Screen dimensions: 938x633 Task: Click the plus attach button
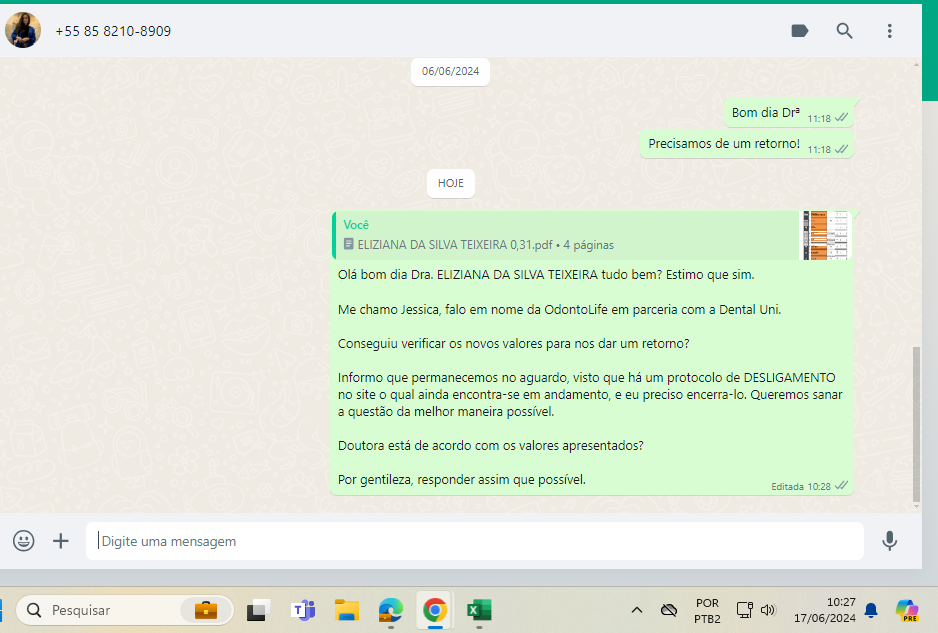[x=61, y=541]
